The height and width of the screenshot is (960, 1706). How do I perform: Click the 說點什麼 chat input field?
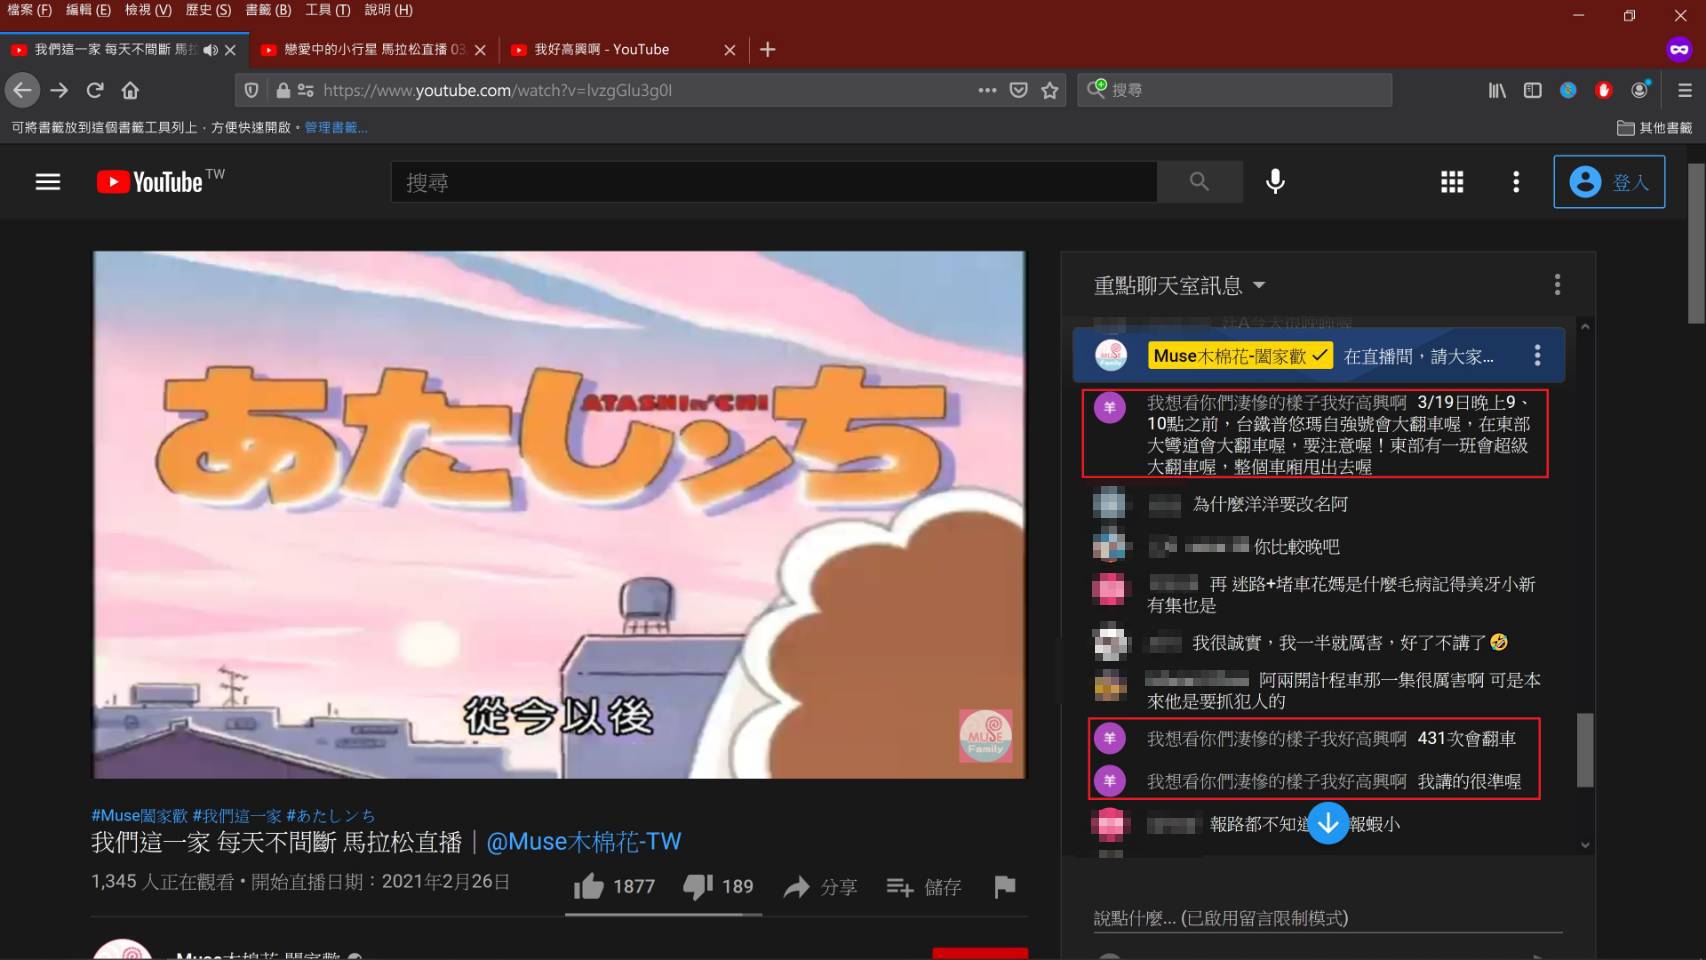[1328, 918]
